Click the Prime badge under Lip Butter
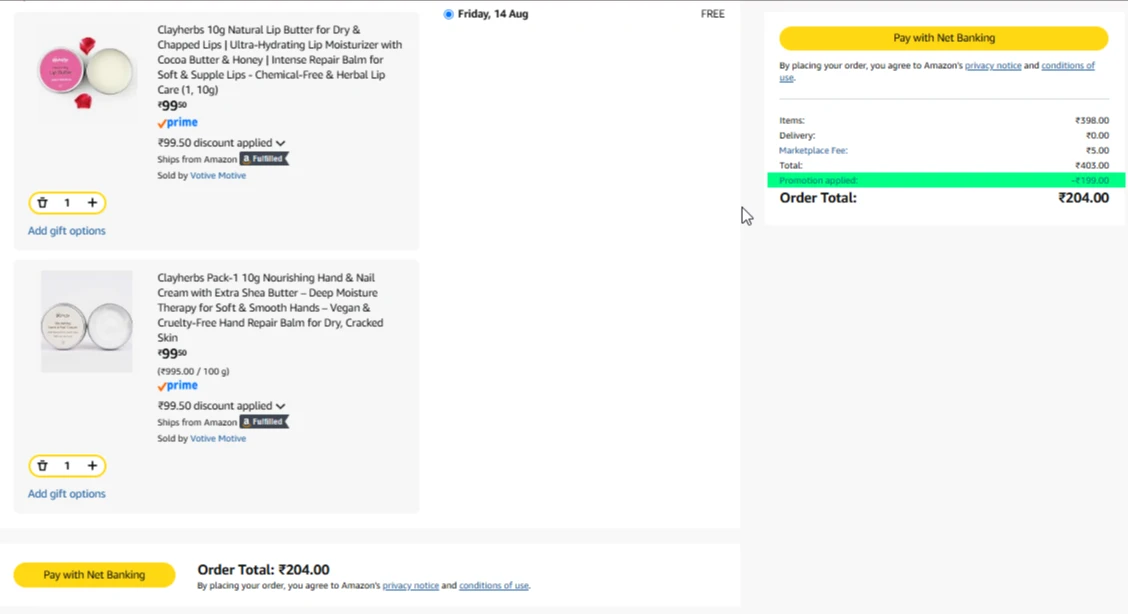This screenshot has height=615, width=1129. pyautogui.click(x=177, y=122)
